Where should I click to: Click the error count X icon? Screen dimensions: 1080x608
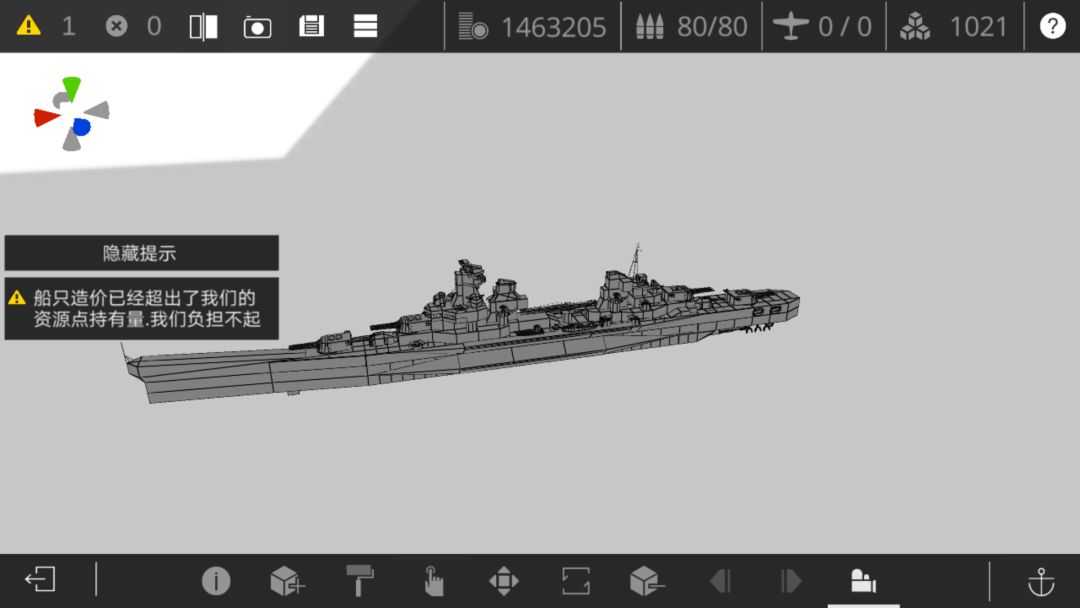pyautogui.click(x=116, y=27)
